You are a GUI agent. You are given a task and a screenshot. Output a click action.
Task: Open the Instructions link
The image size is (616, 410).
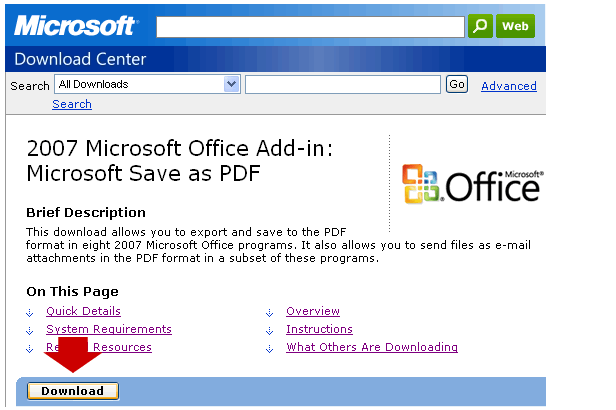[319, 329]
